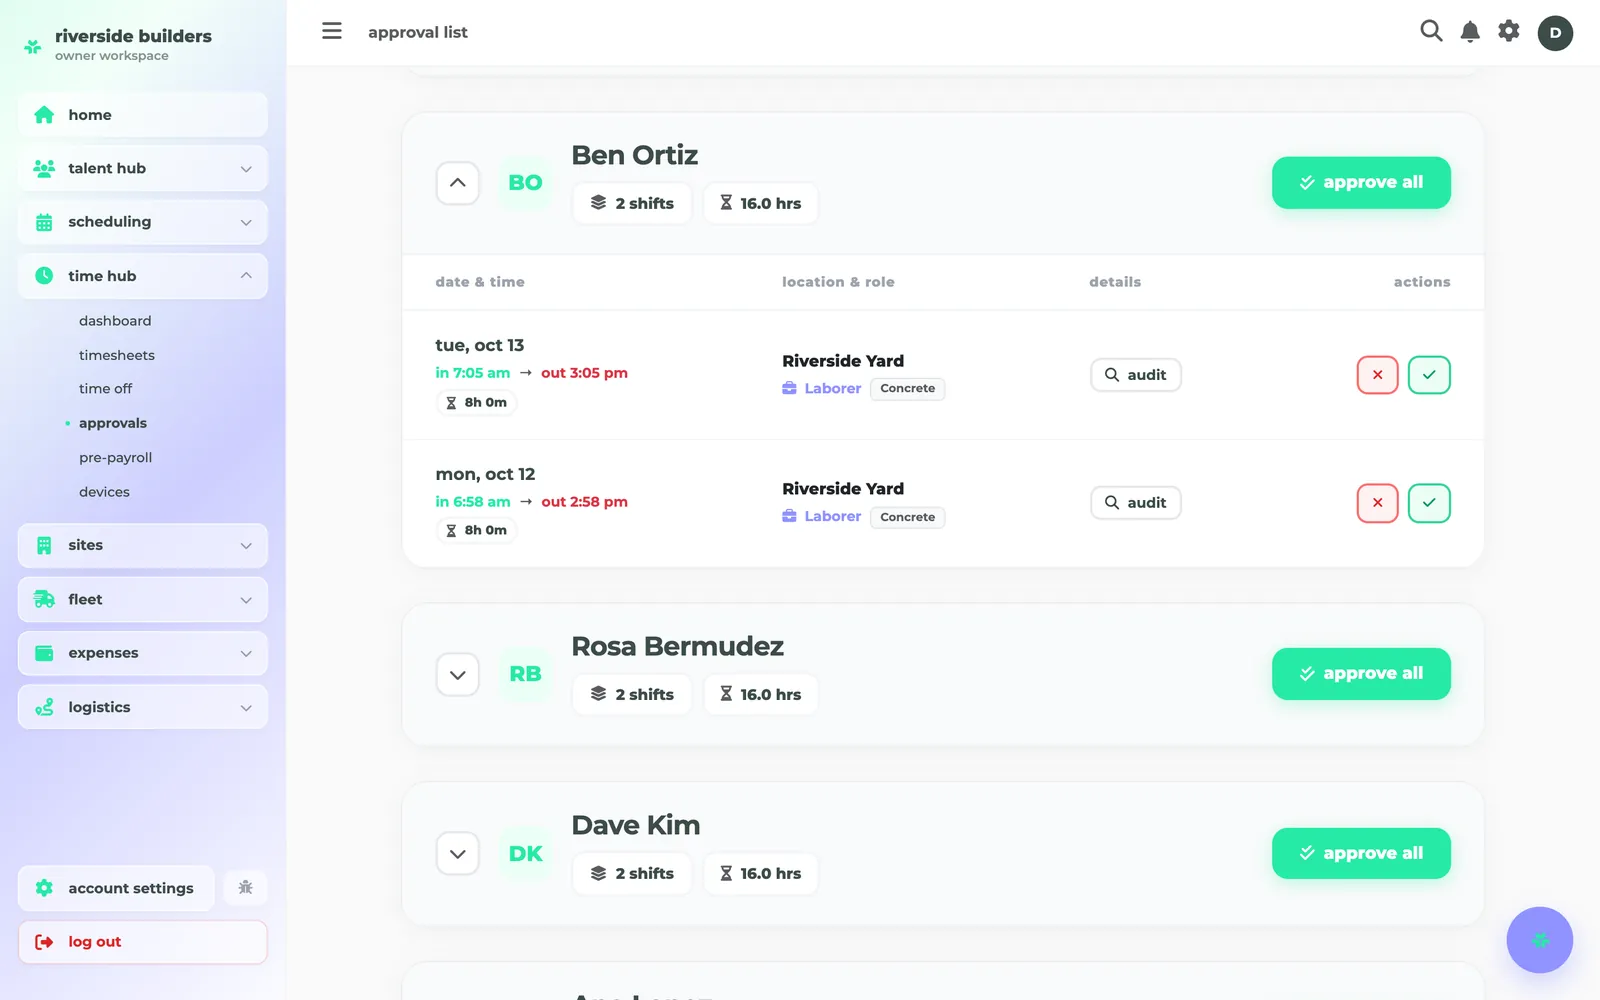Expand the talent hub menu
The image size is (1600, 1000).
tap(143, 168)
